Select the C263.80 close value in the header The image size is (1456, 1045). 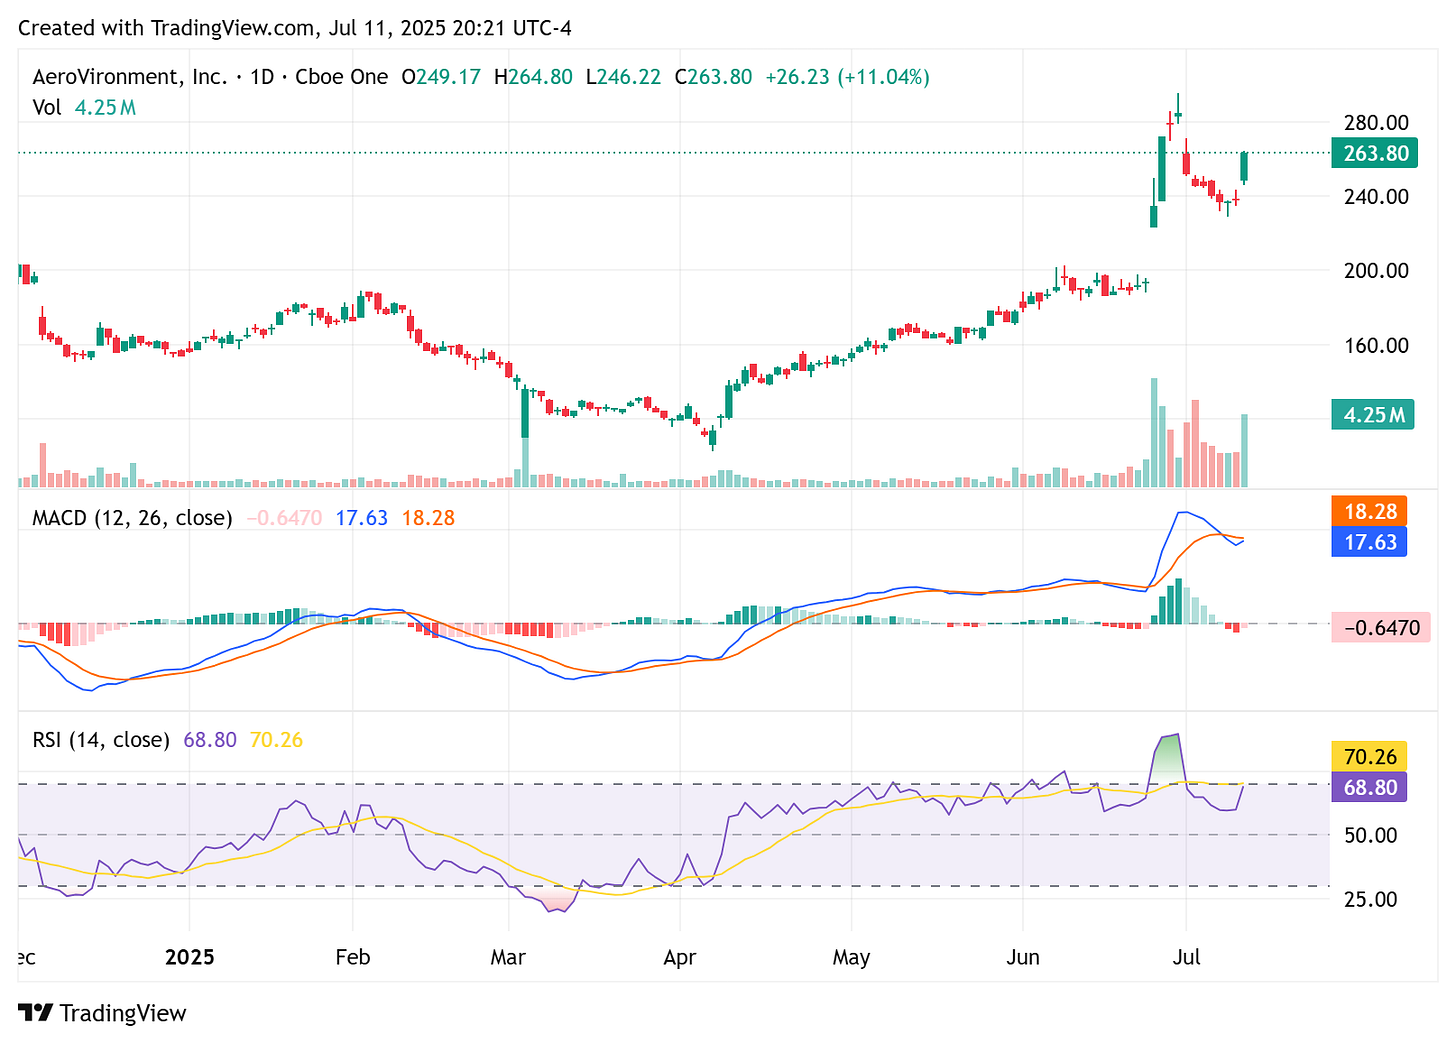714,76
